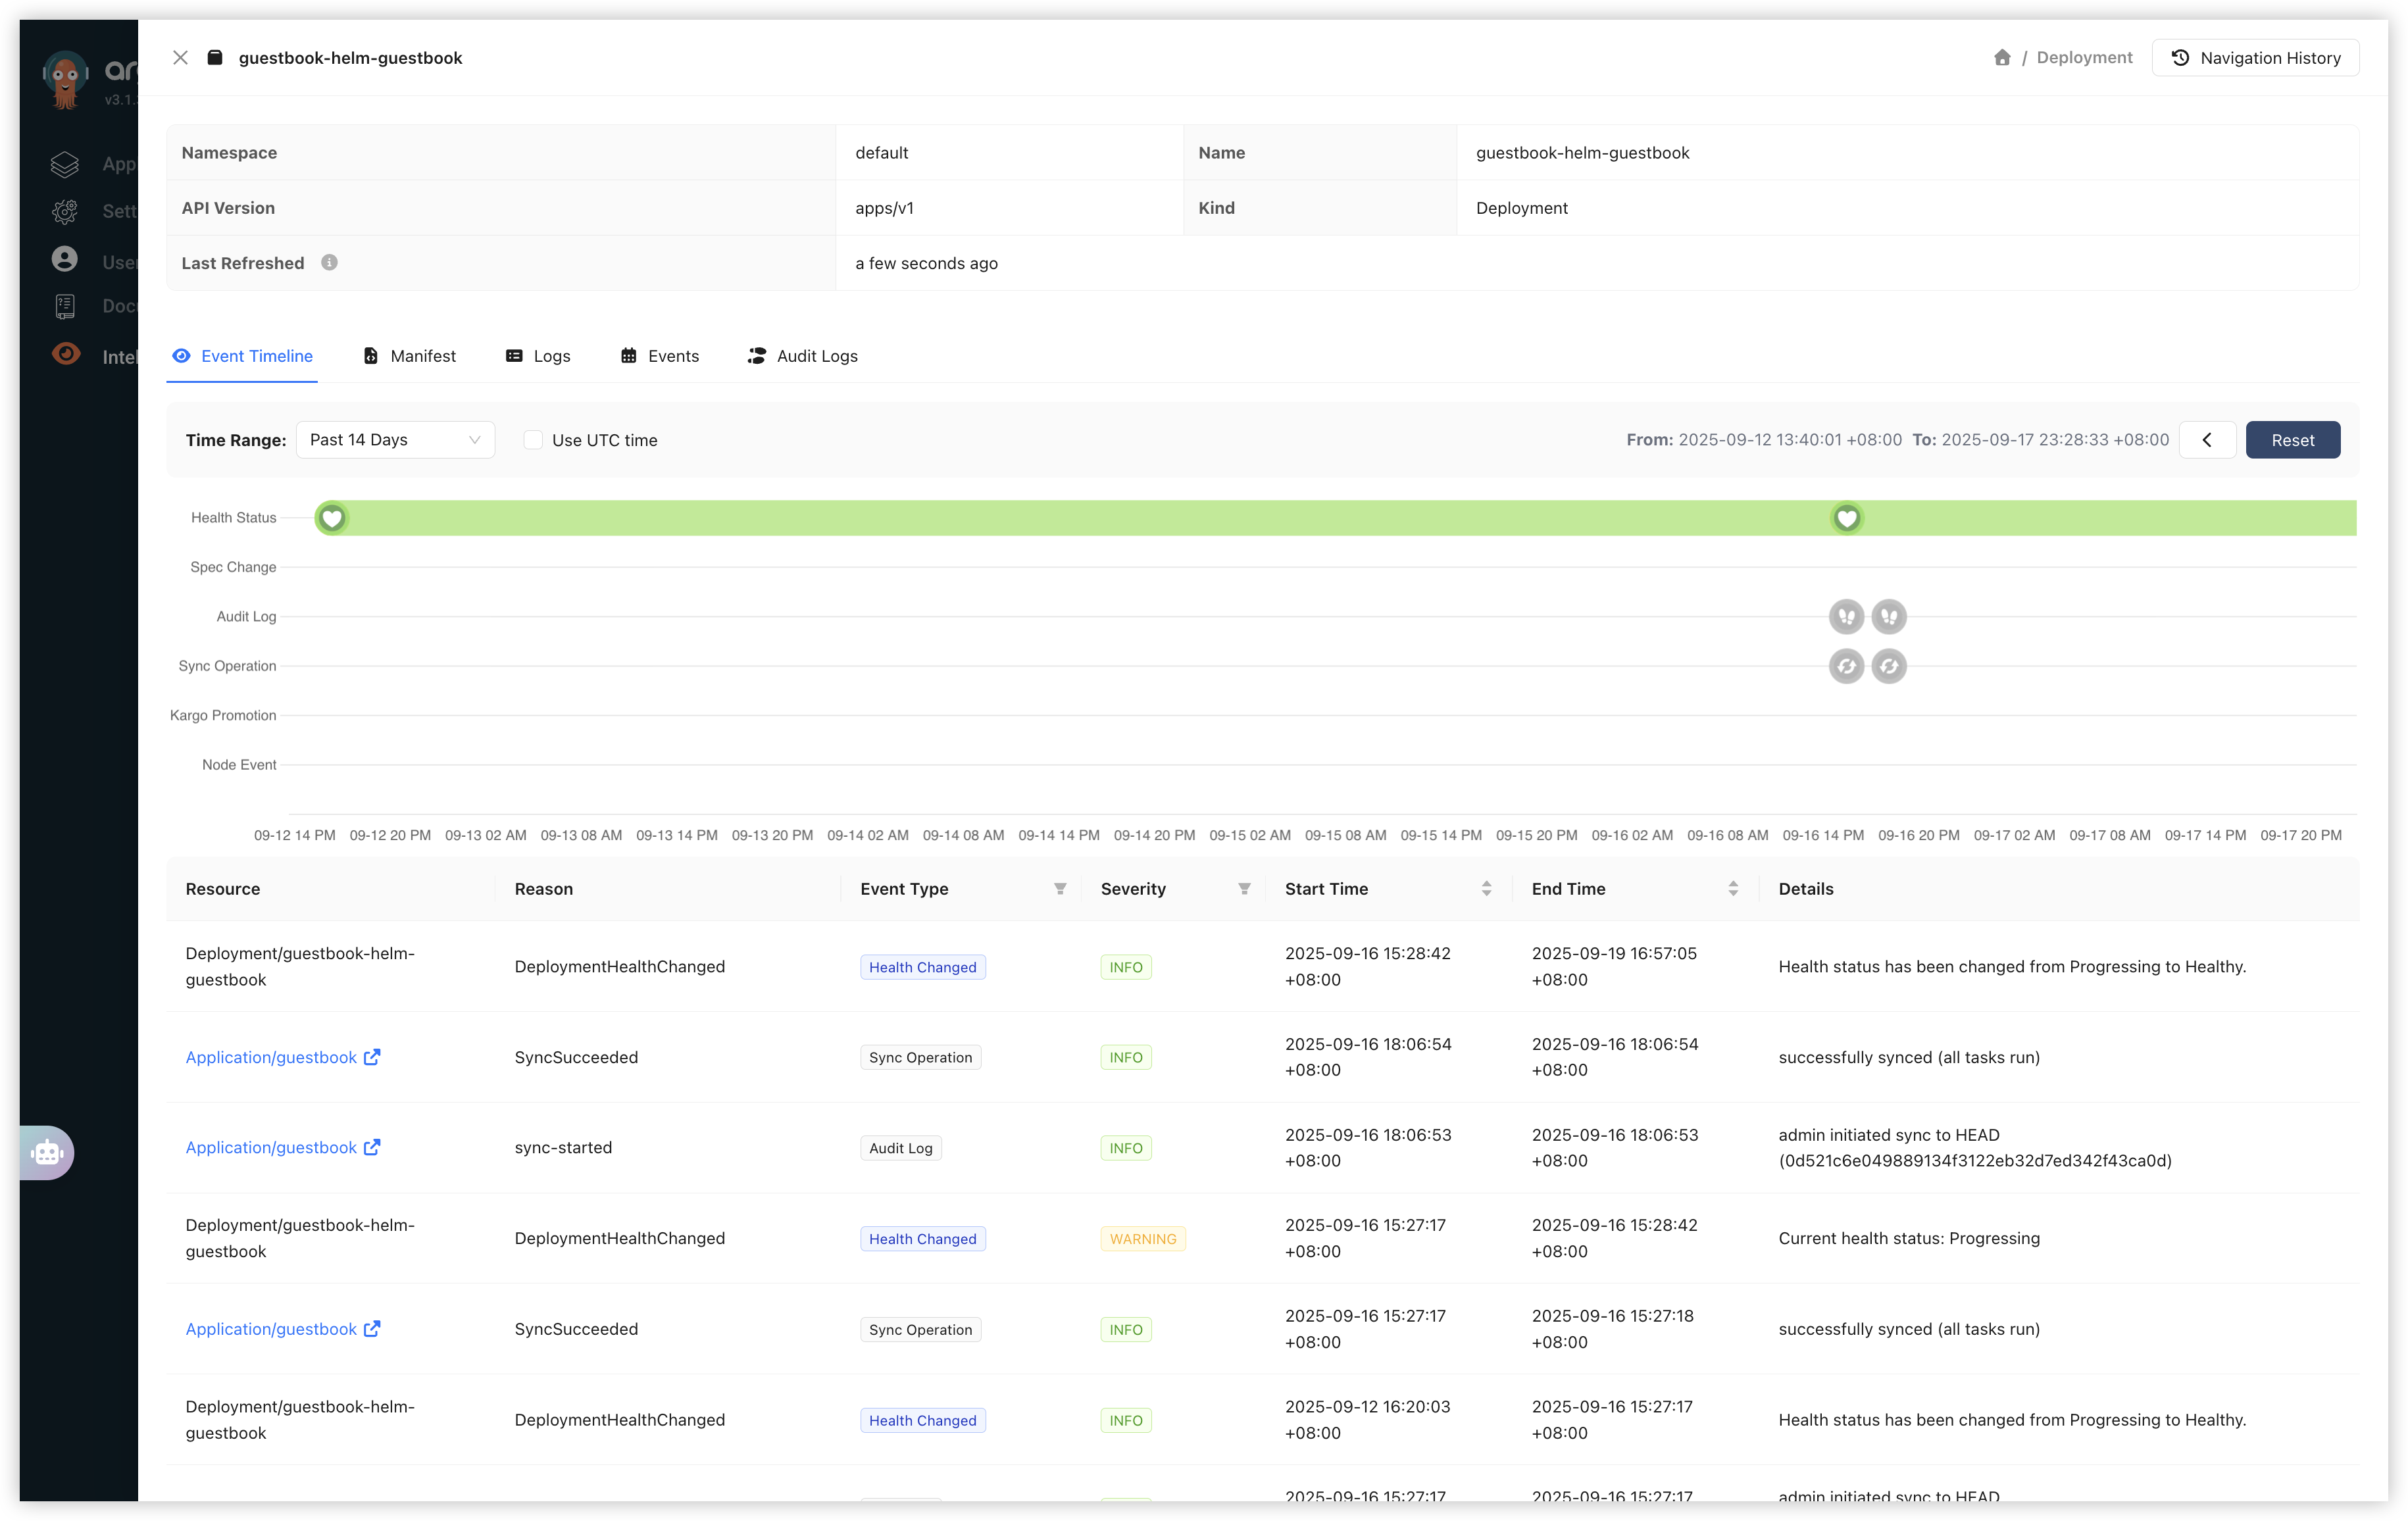Sort by Start Time column arrows
The width and height of the screenshot is (2408, 1521).
click(x=1486, y=889)
